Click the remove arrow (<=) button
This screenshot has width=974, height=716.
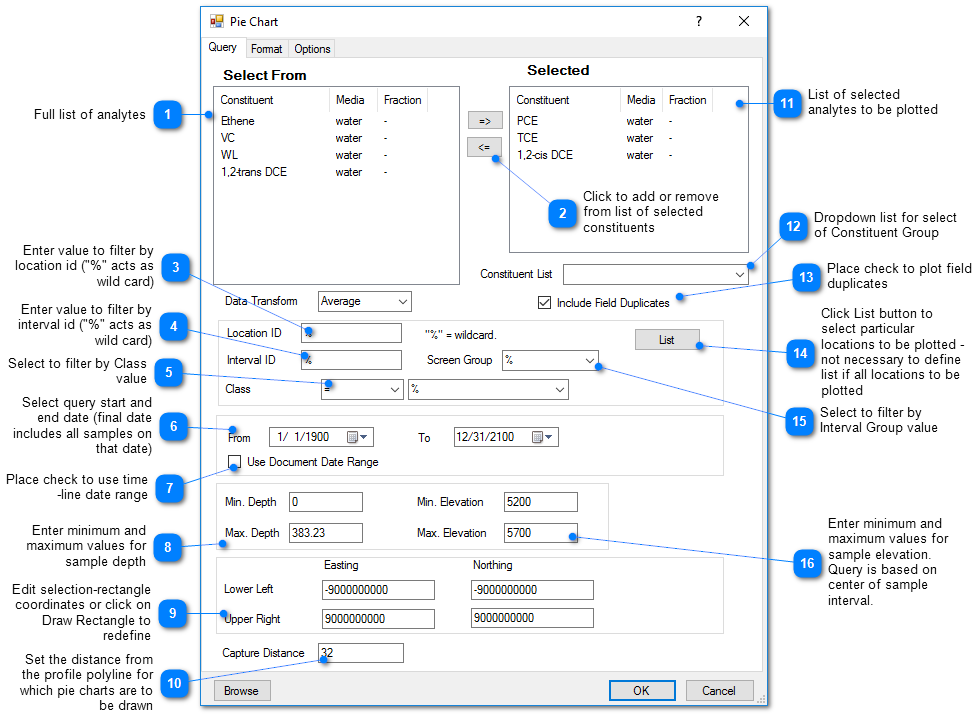click(484, 147)
